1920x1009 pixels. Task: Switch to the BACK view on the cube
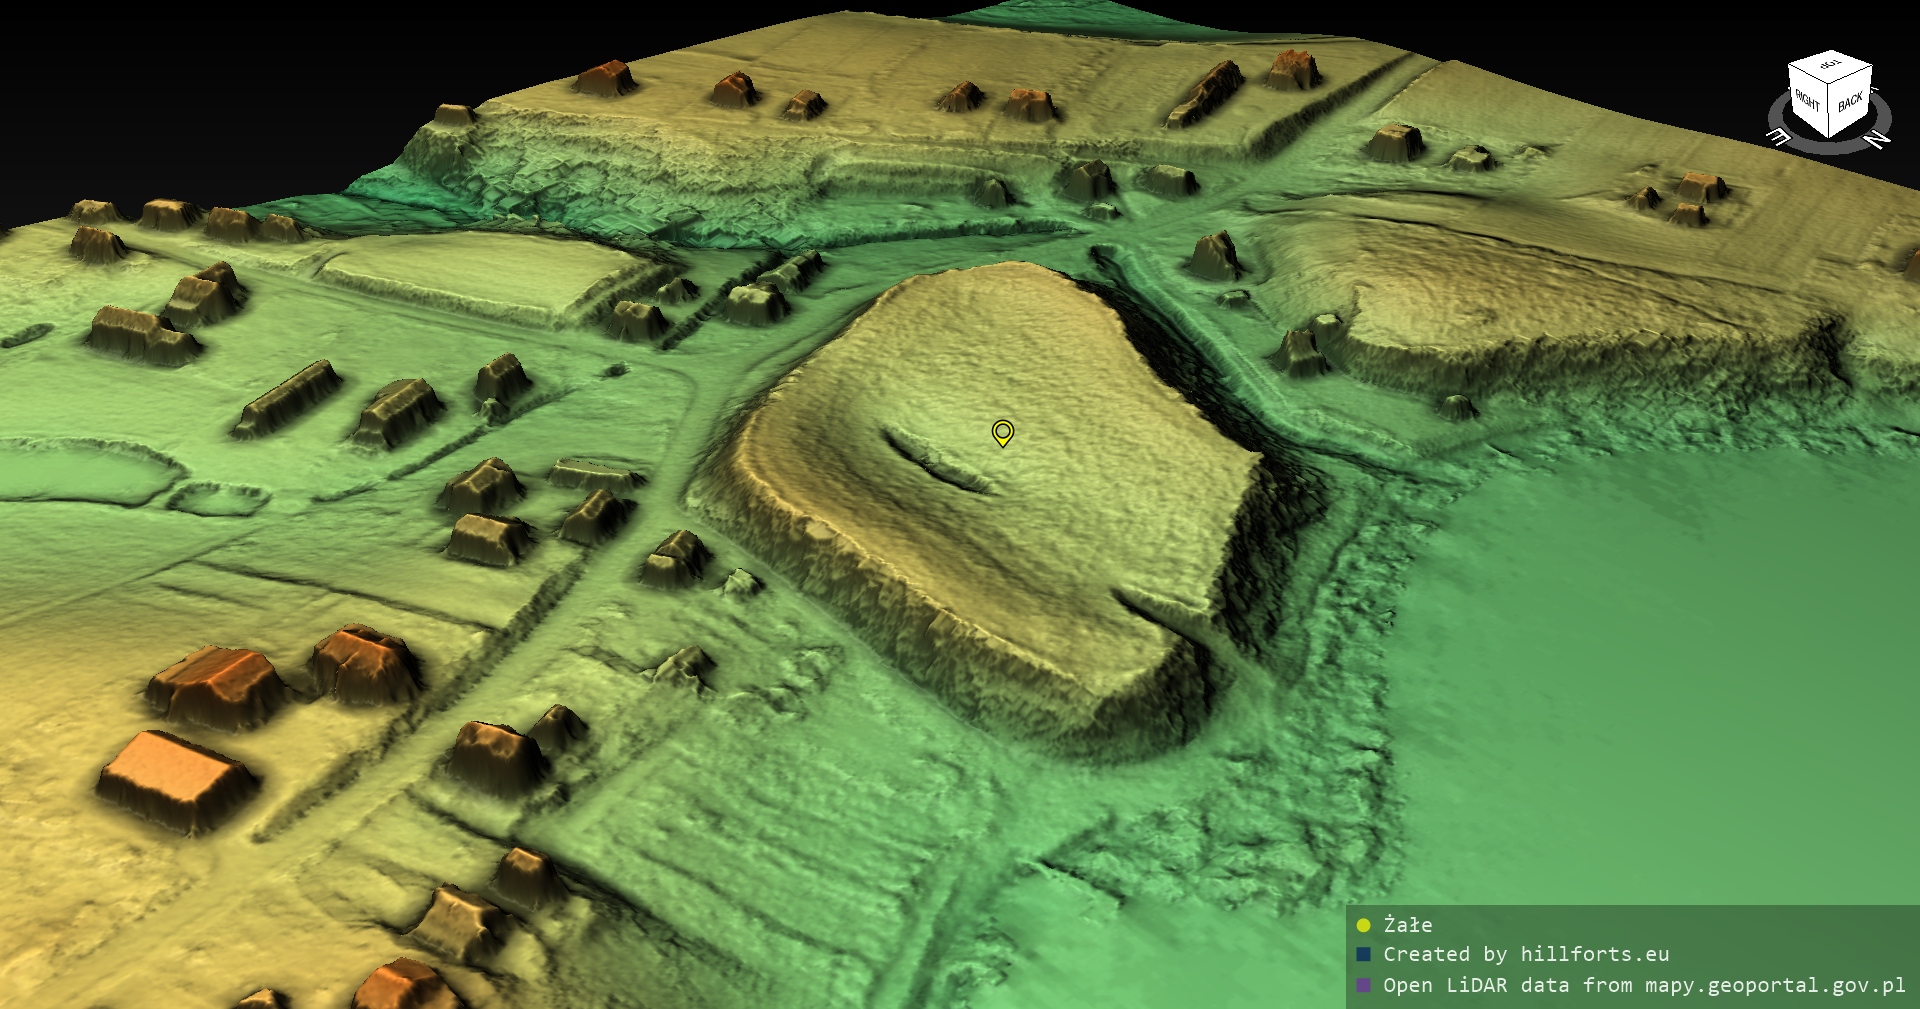pyautogui.click(x=1850, y=102)
